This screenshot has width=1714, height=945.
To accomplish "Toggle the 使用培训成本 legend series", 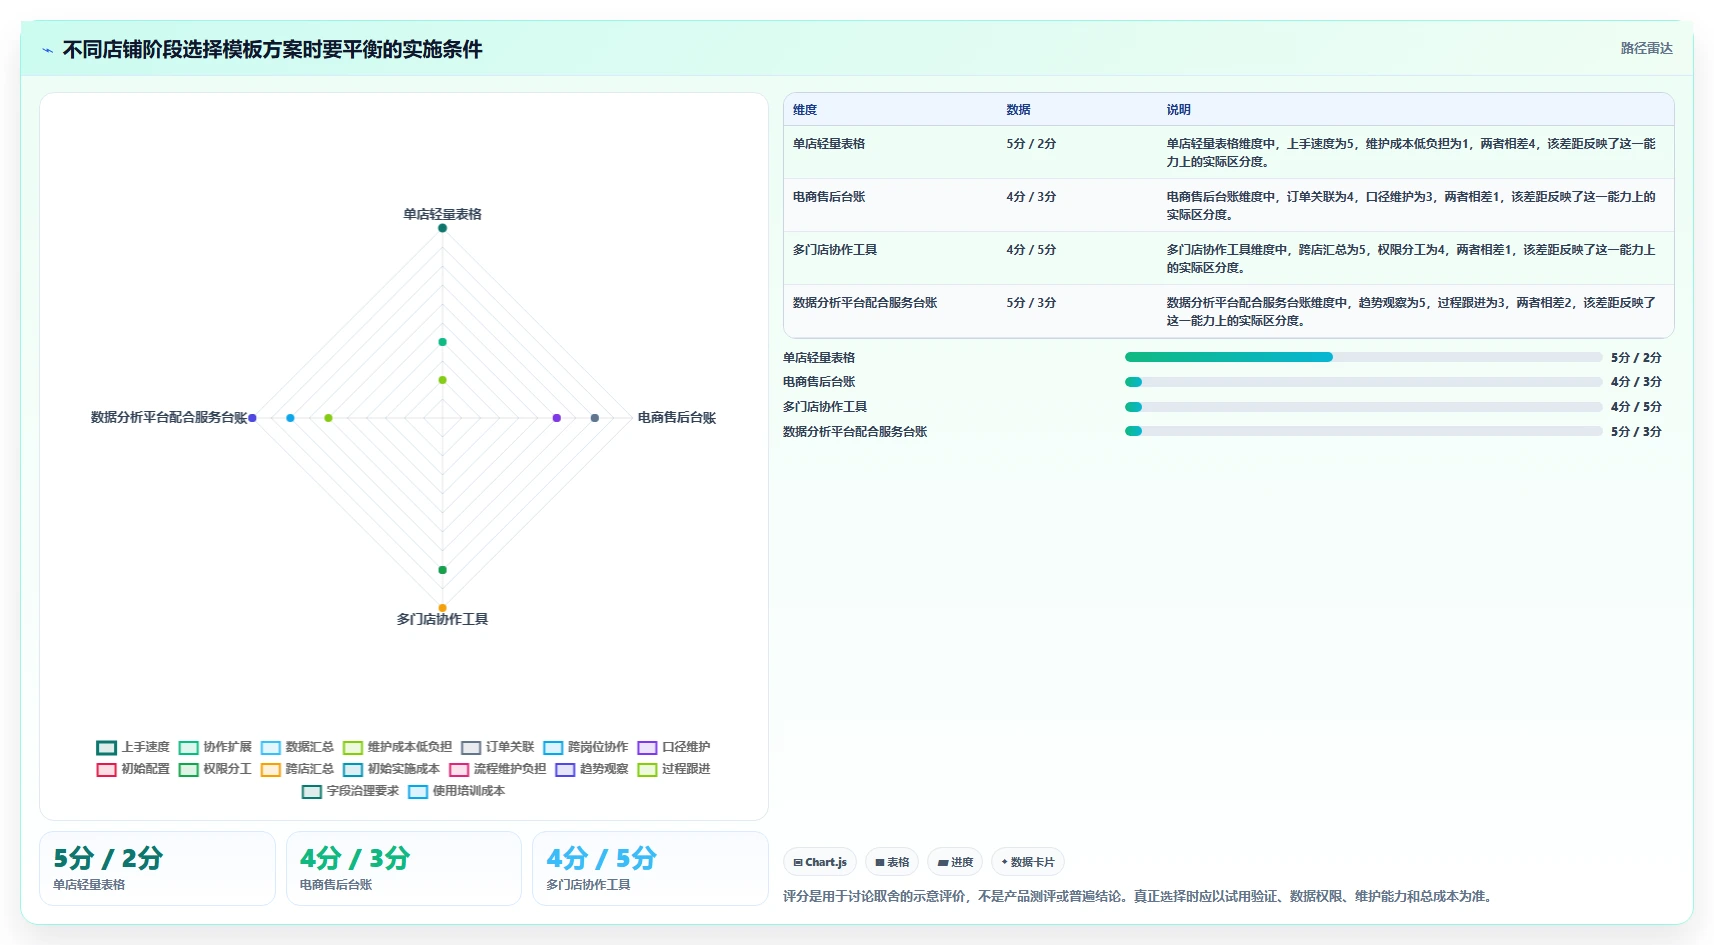I will (x=456, y=791).
